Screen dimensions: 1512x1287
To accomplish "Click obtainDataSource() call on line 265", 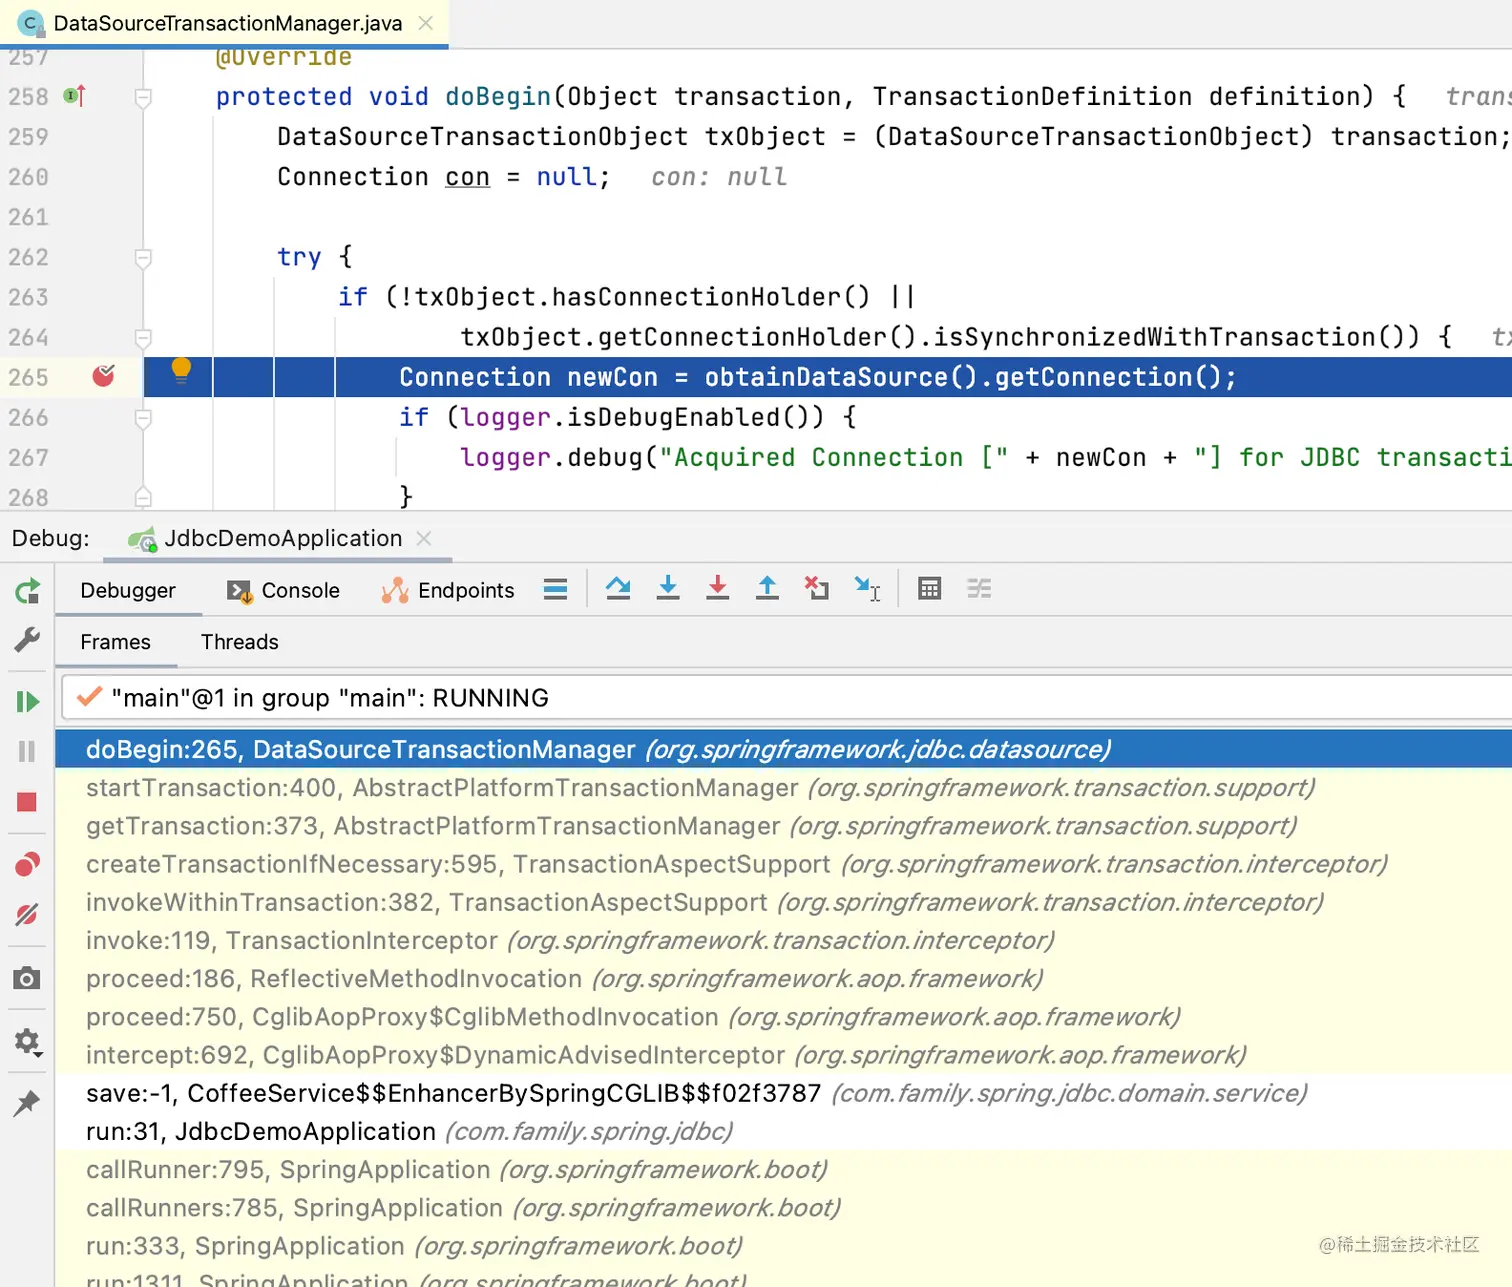I will pyautogui.click(x=840, y=377).
